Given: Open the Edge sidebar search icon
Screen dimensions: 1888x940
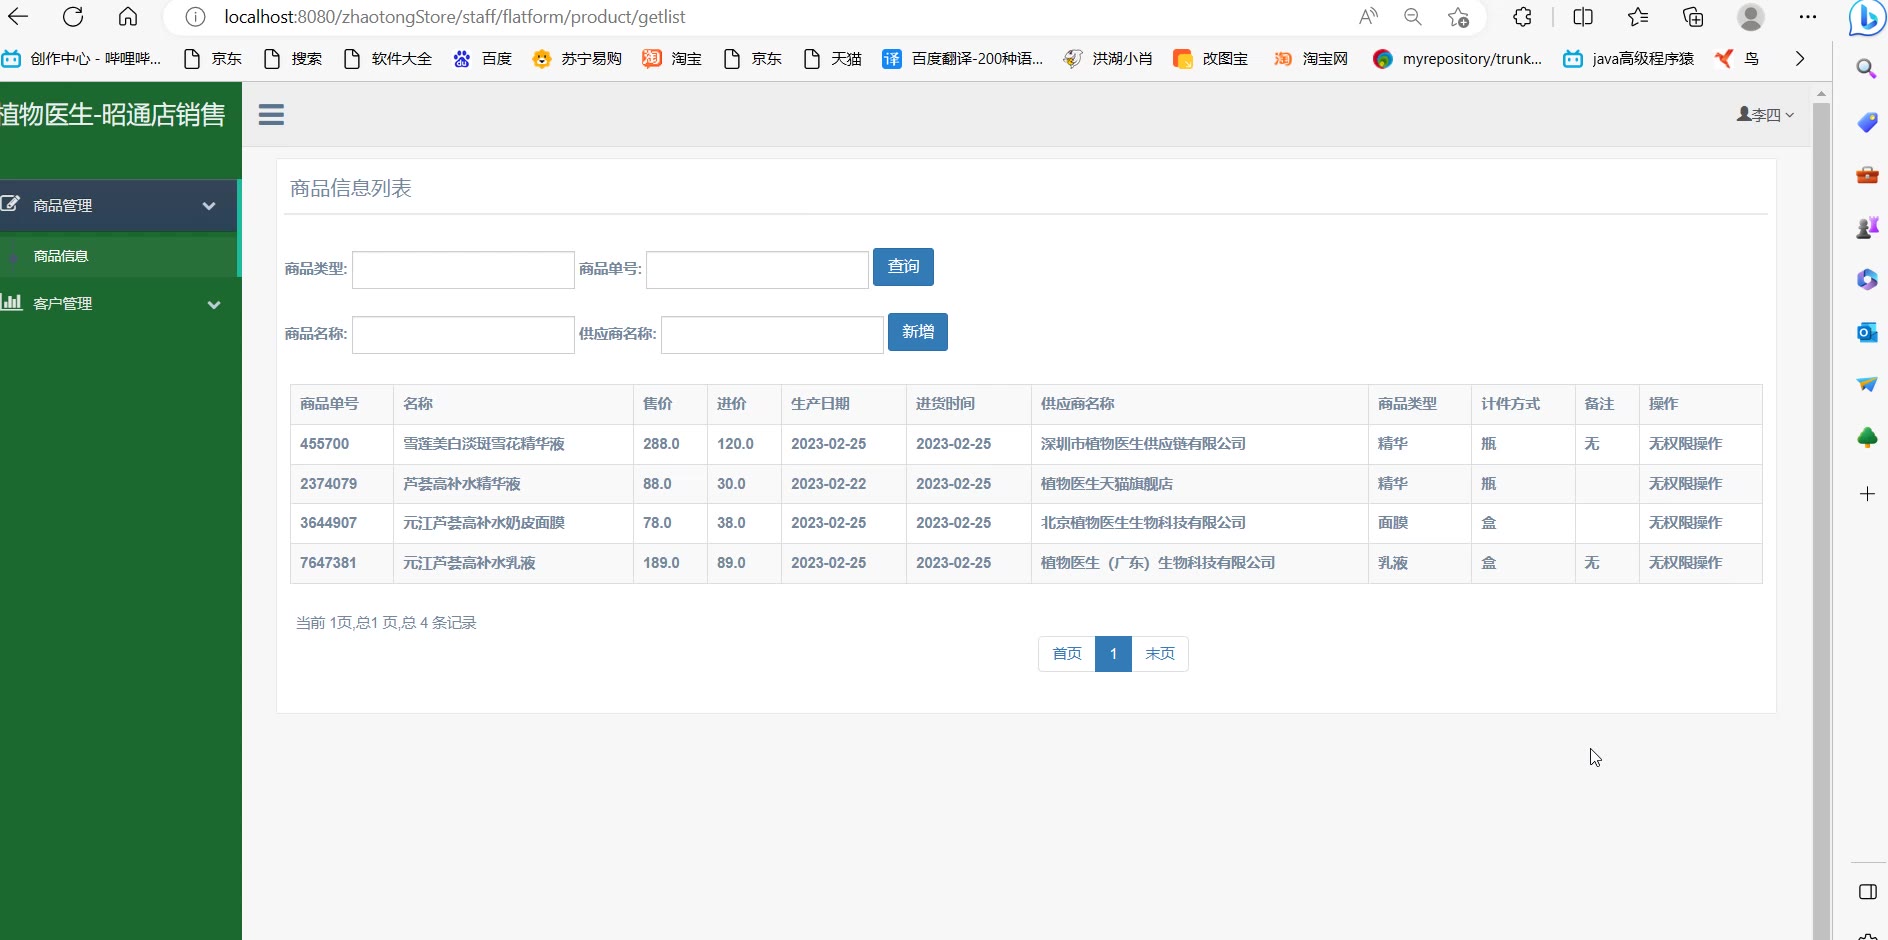Looking at the screenshot, I should click(1866, 69).
